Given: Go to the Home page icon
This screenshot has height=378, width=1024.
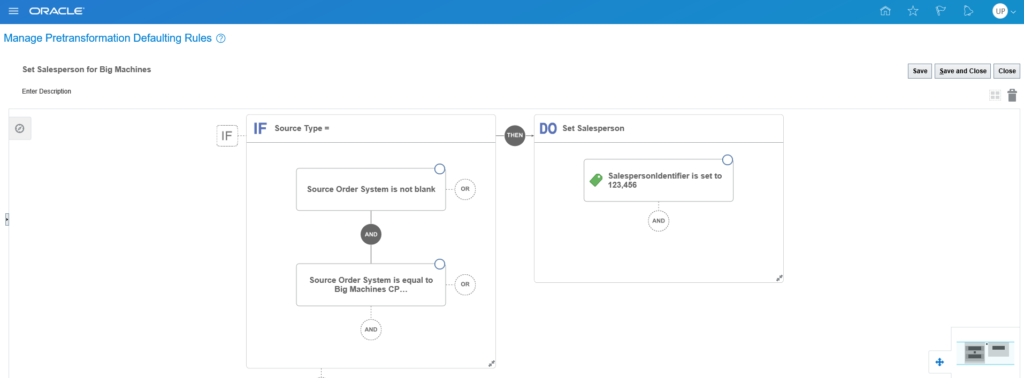Looking at the screenshot, I should click(x=886, y=11).
